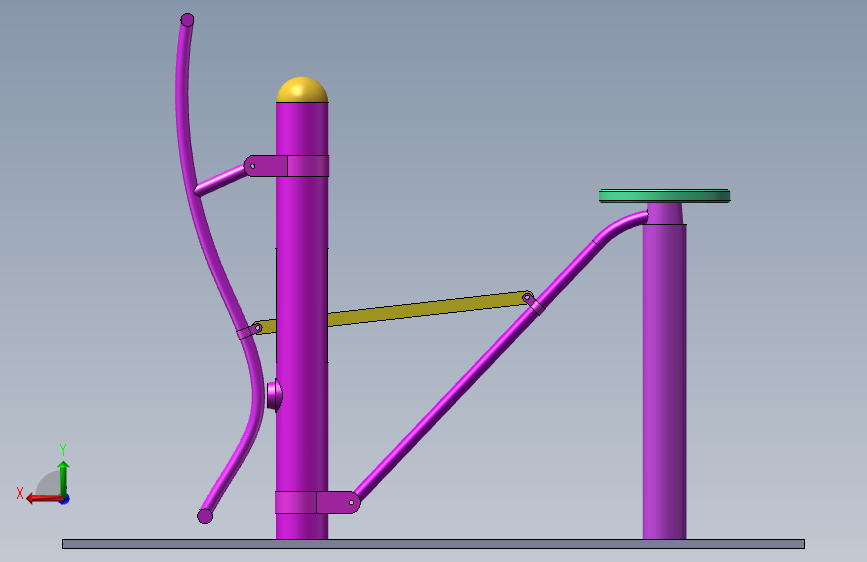Select the bumper stop on the main post
Viewport: 867px width, 562px height.
tap(274, 395)
